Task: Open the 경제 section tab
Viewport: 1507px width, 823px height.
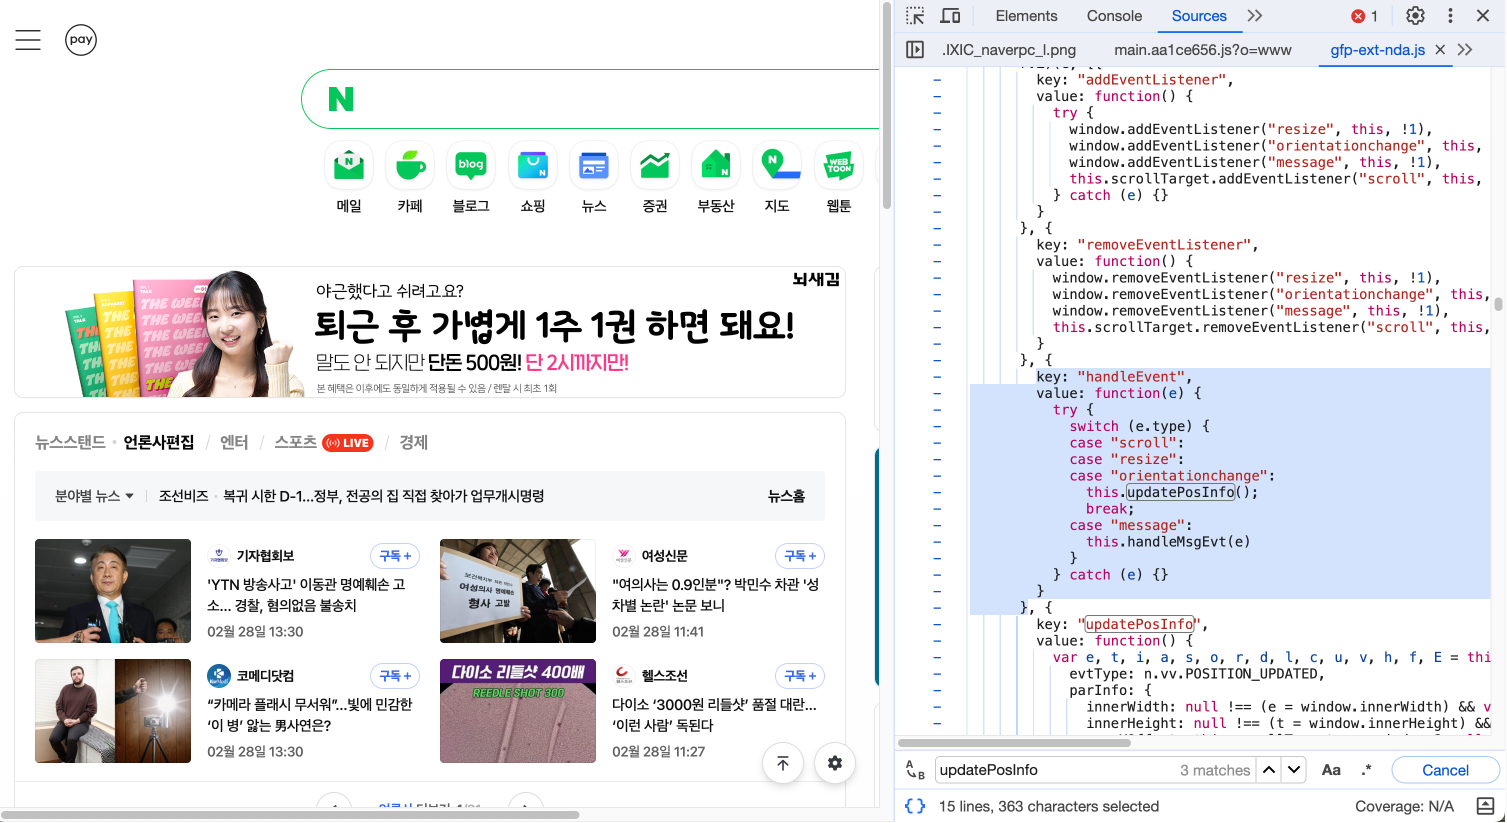Action: pyautogui.click(x=414, y=442)
